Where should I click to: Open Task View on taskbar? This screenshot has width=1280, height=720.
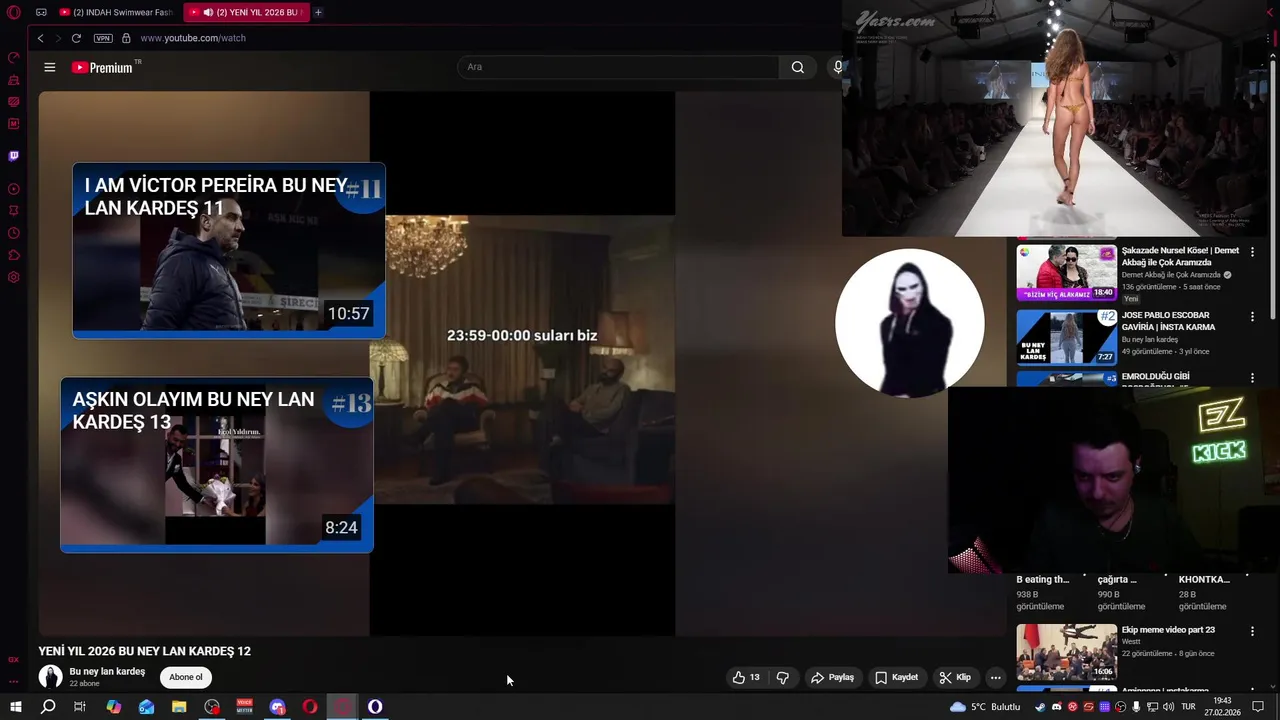point(80,707)
